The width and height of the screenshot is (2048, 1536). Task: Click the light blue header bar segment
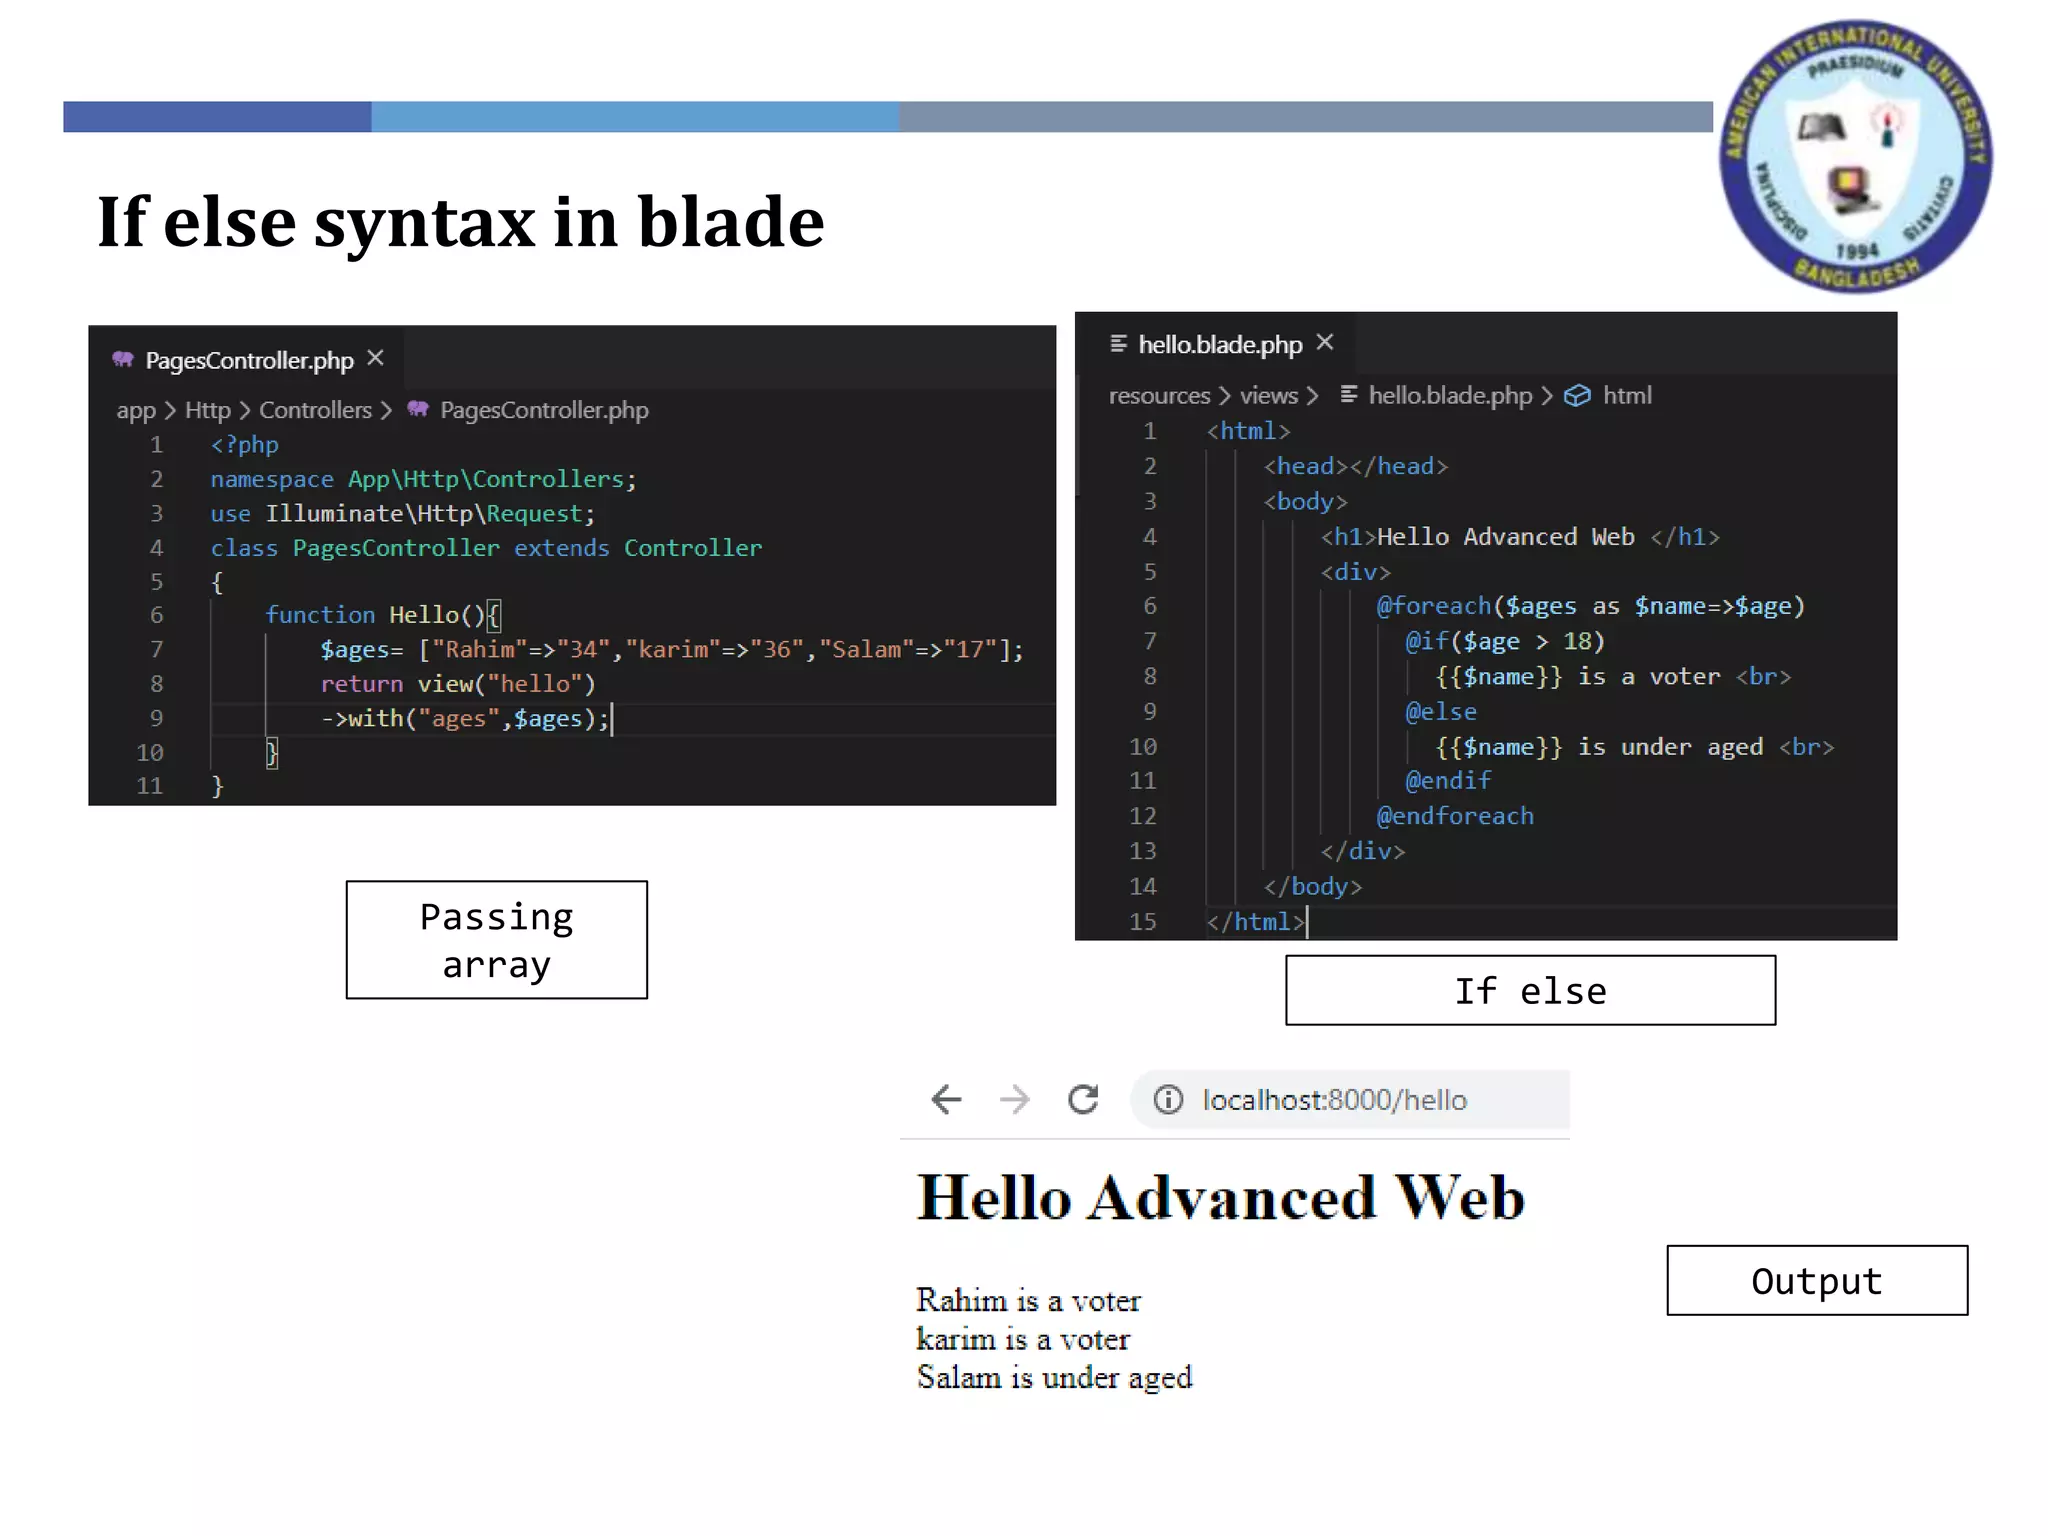tap(634, 117)
